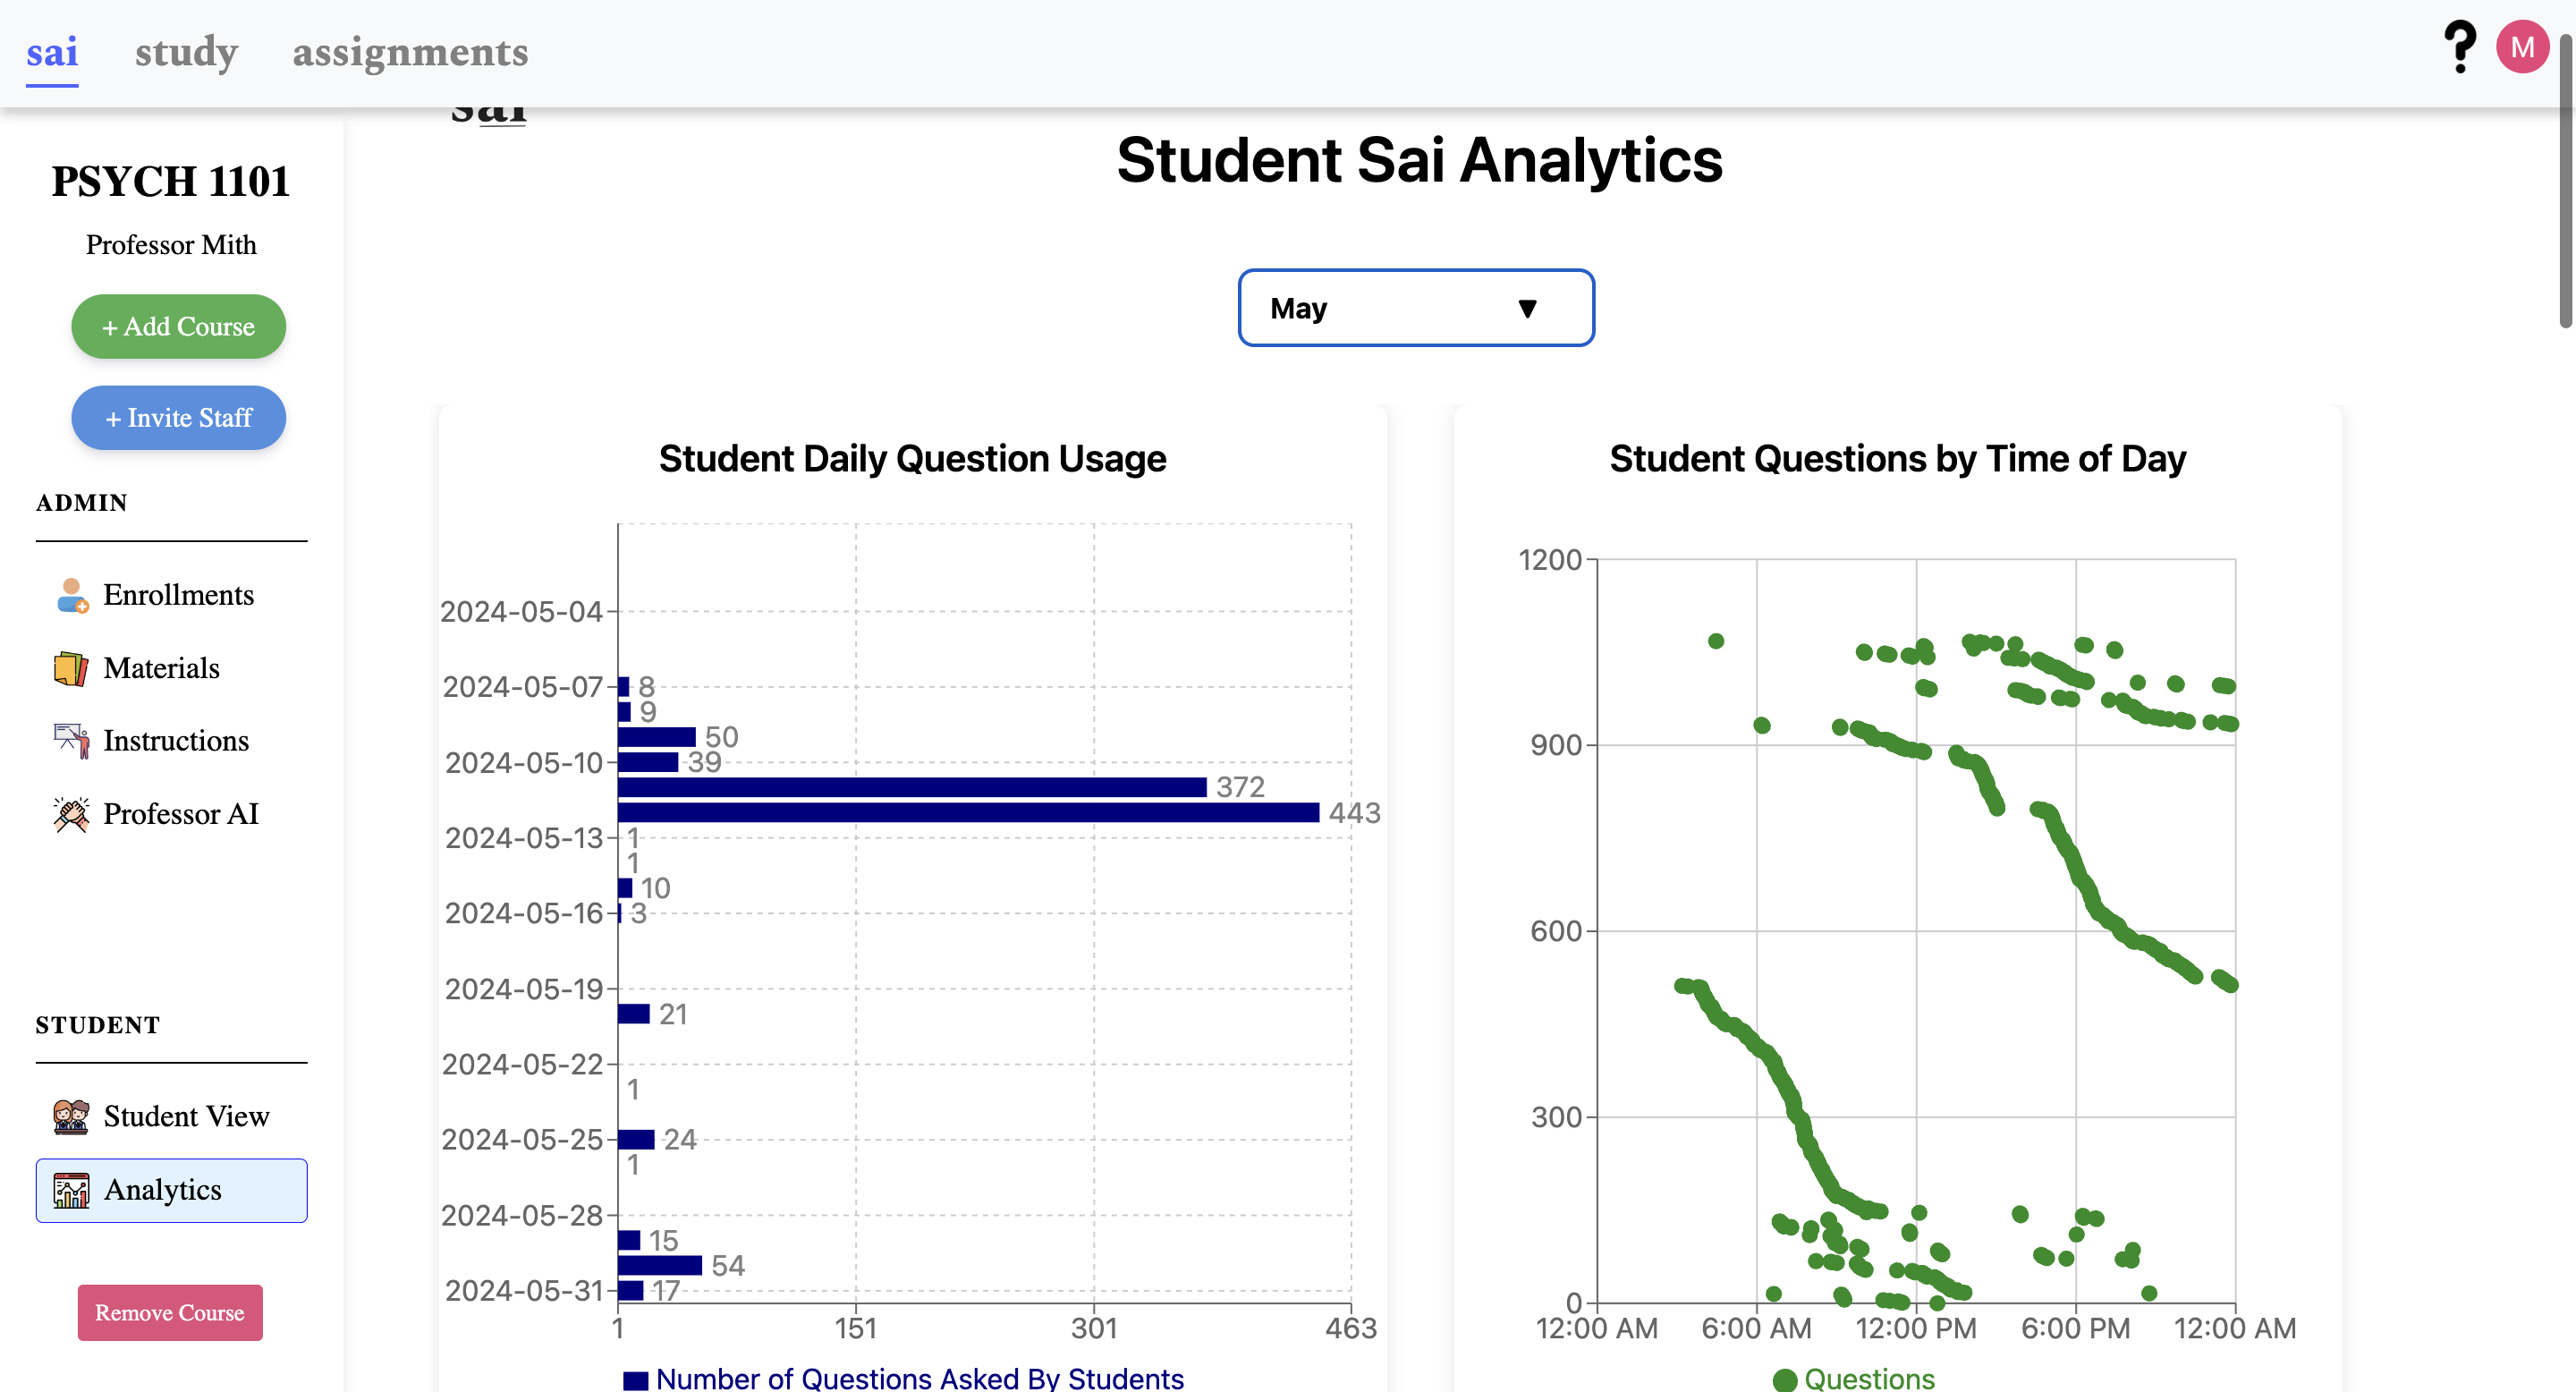Click the Professor AI handshake icon
This screenshot has width=2576, height=1392.
pyautogui.click(x=71, y=814)
